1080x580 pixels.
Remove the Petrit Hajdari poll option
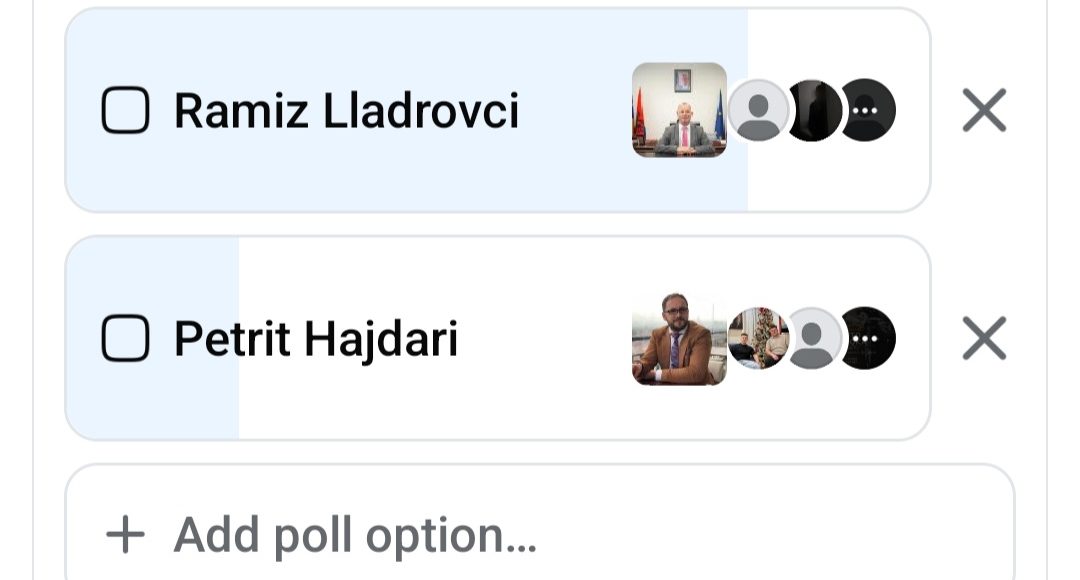984,338
